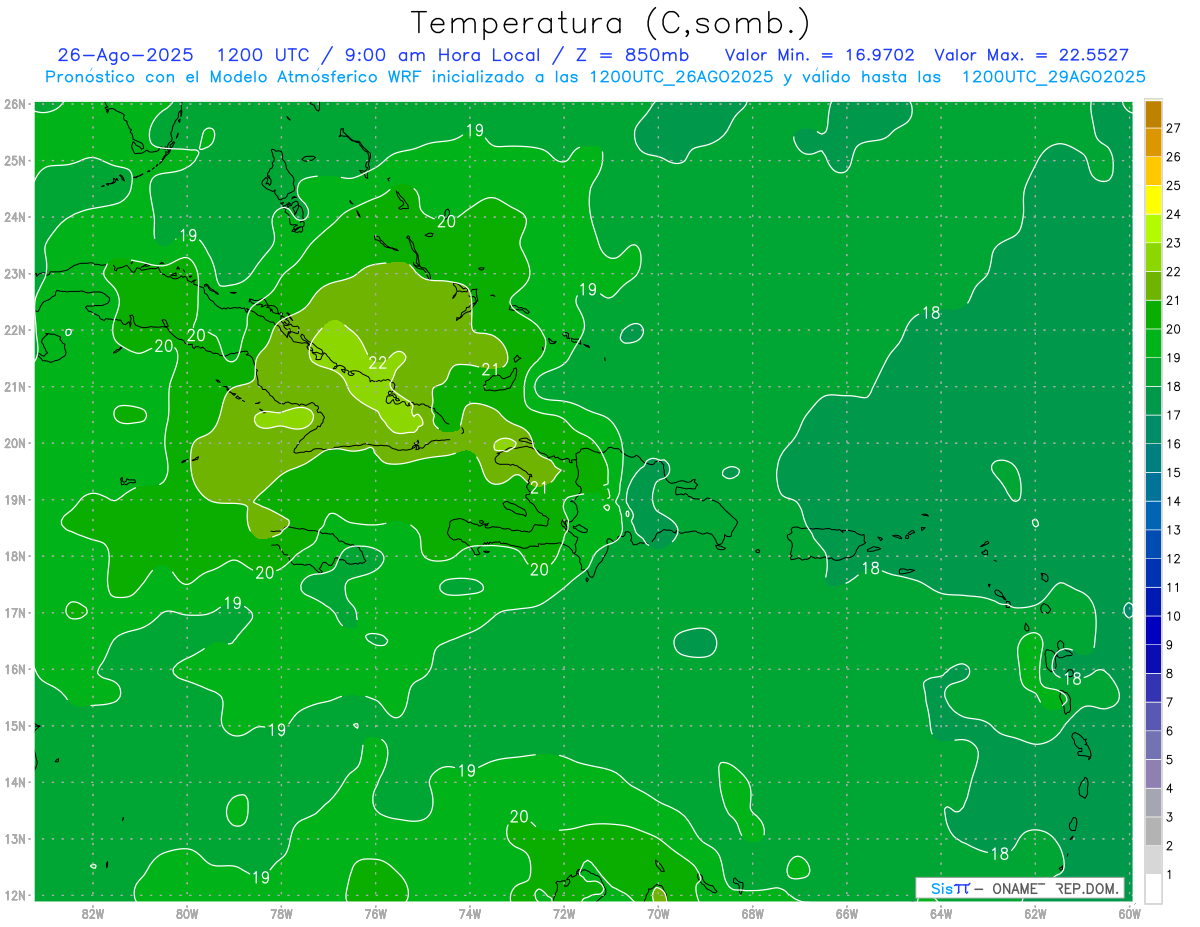Click the '26N' latitude axis label

[14, 104]
